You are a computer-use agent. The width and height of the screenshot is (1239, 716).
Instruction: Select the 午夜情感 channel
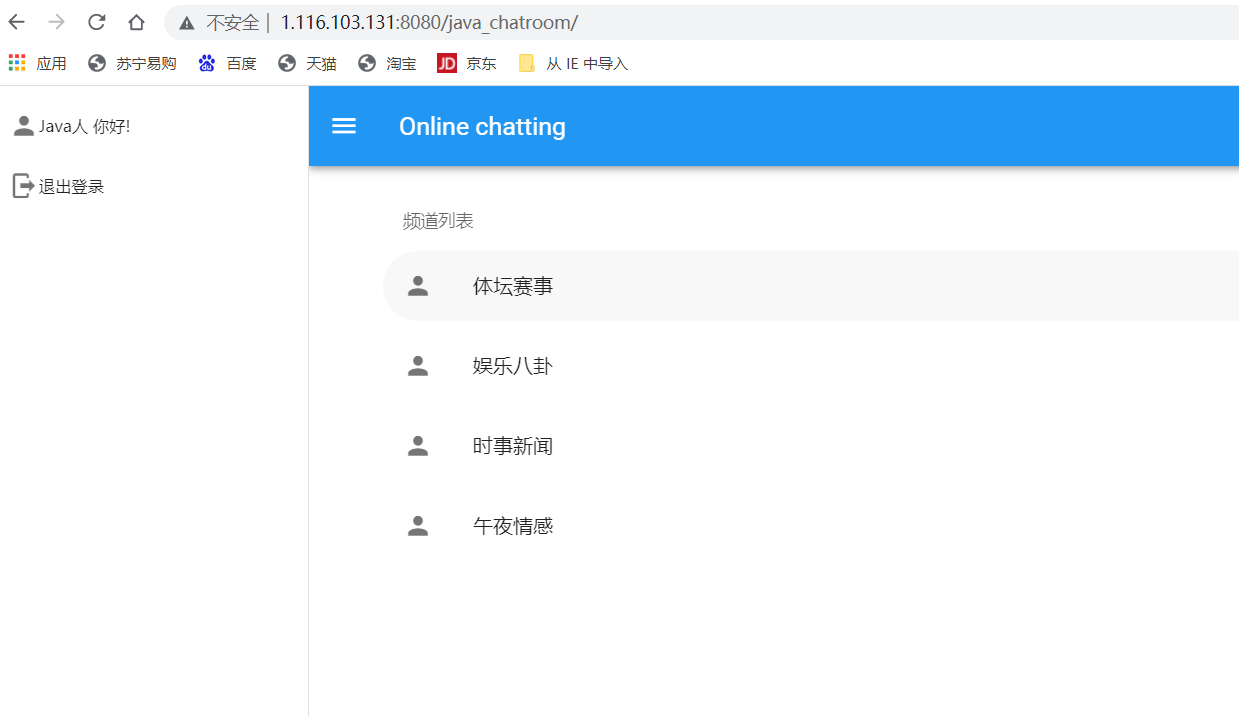[512, 525]
